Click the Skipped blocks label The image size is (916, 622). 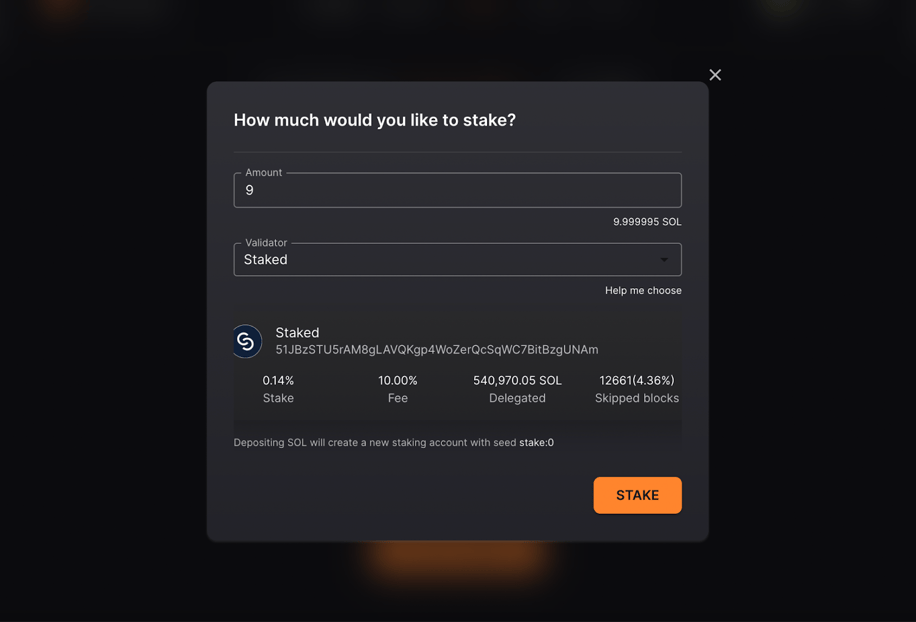637,398
